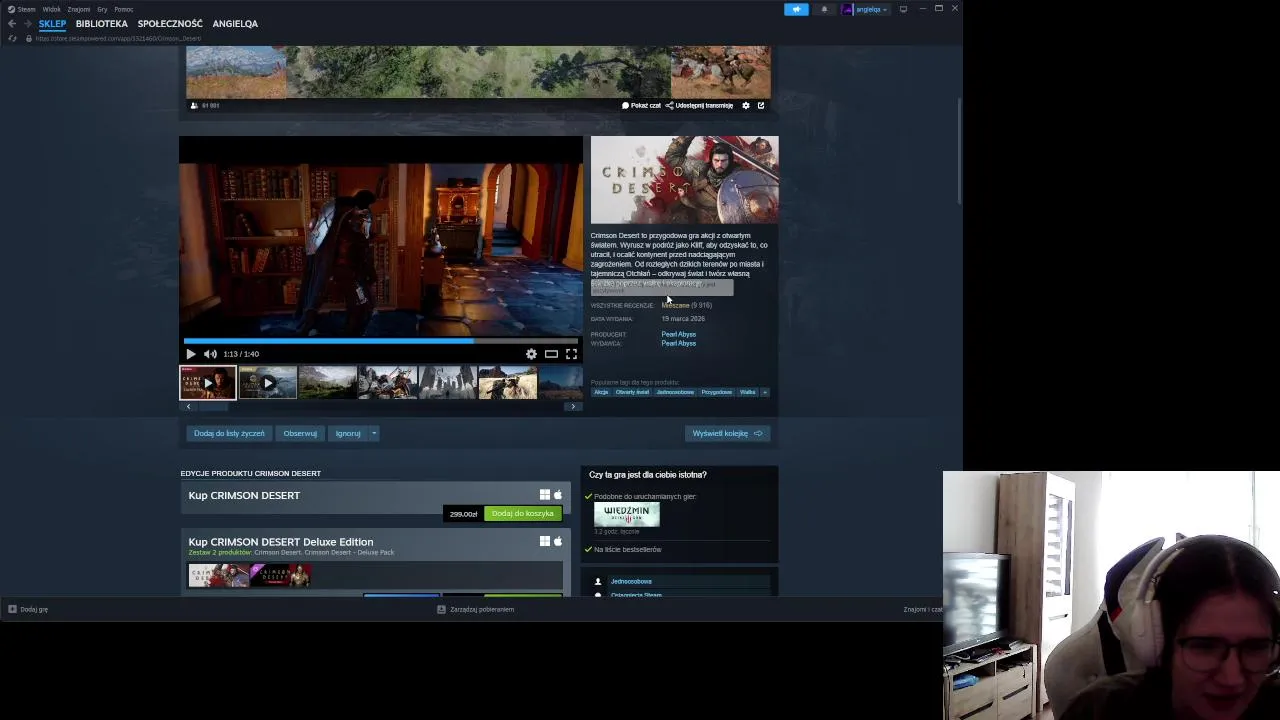The image size is (1280, 720).
Task: Select the second trailer thumbnail
Action: (267, 383)
